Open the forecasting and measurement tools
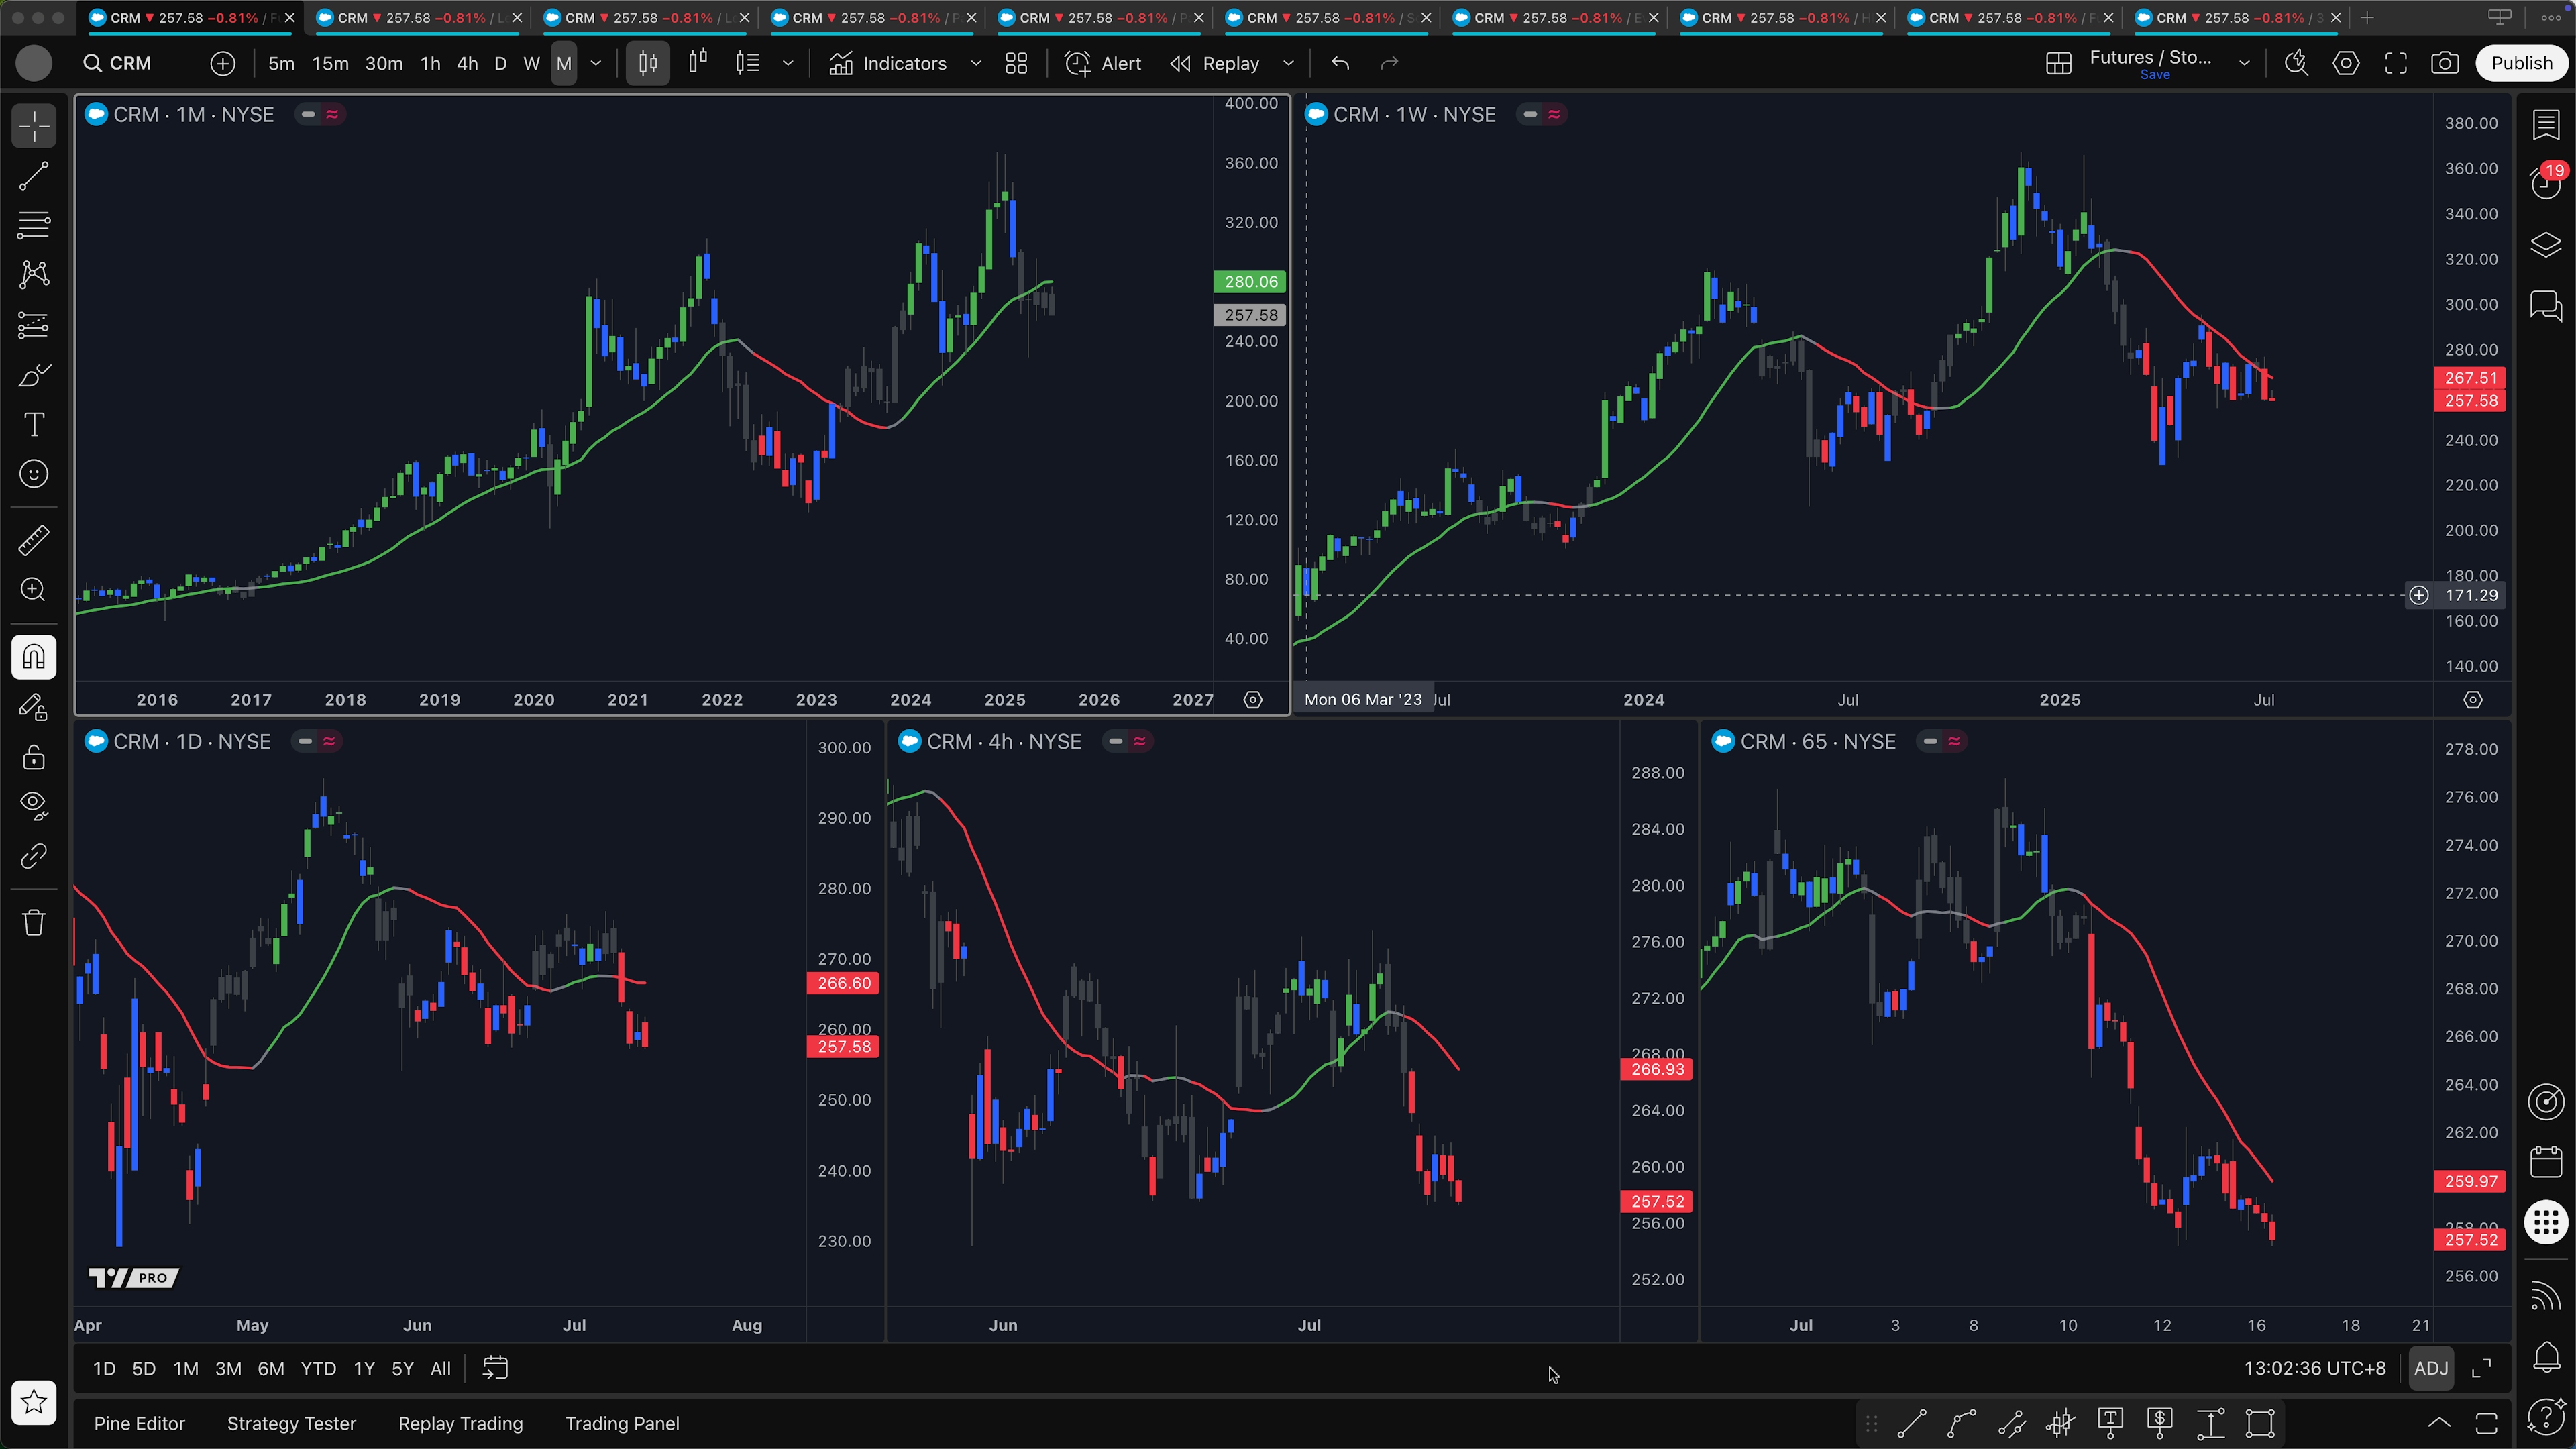 pos(34,325)
